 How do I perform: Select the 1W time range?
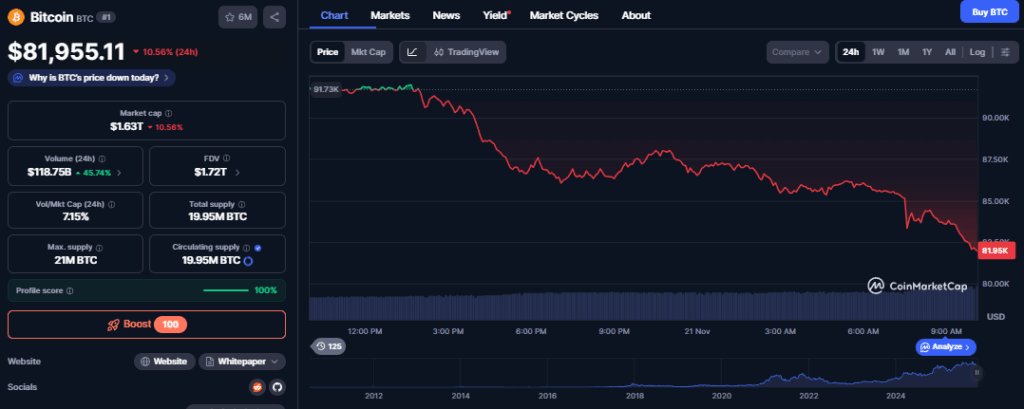coord(878,52)
